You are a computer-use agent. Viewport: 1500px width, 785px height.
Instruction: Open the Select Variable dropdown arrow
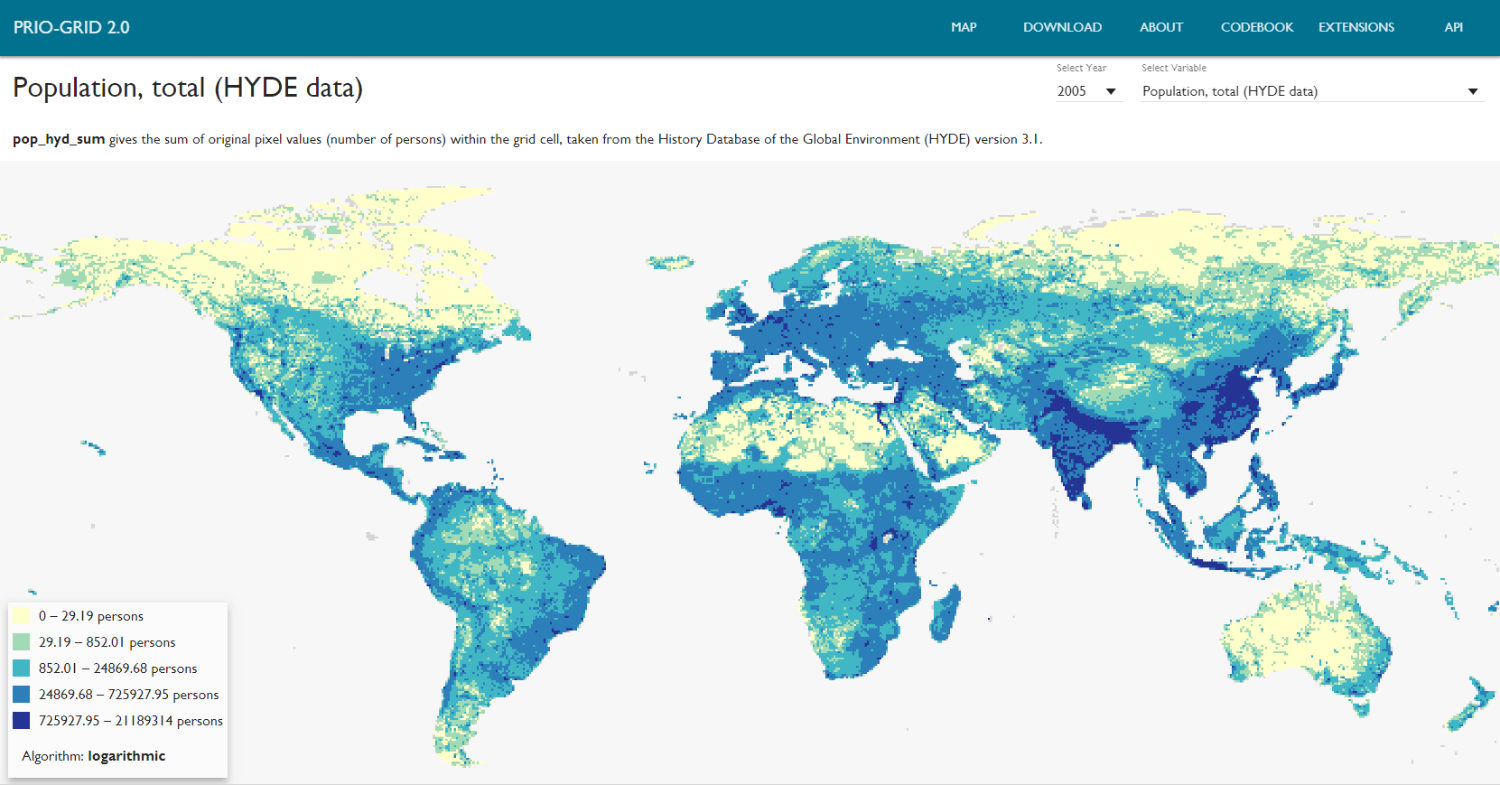1472,92
